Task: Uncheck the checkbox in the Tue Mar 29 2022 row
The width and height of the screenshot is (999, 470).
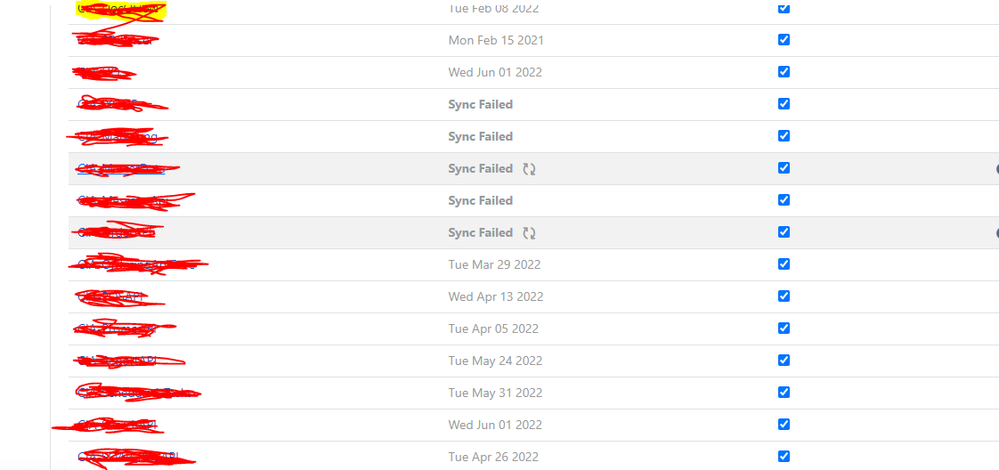Action: pyautogui.click(x=784, y=264)
